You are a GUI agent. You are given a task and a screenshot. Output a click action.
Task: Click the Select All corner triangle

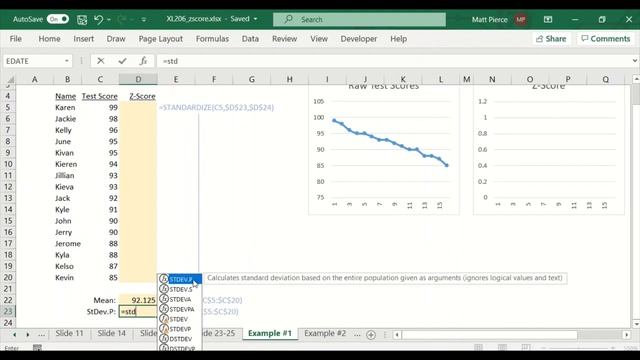pos(10,79)
